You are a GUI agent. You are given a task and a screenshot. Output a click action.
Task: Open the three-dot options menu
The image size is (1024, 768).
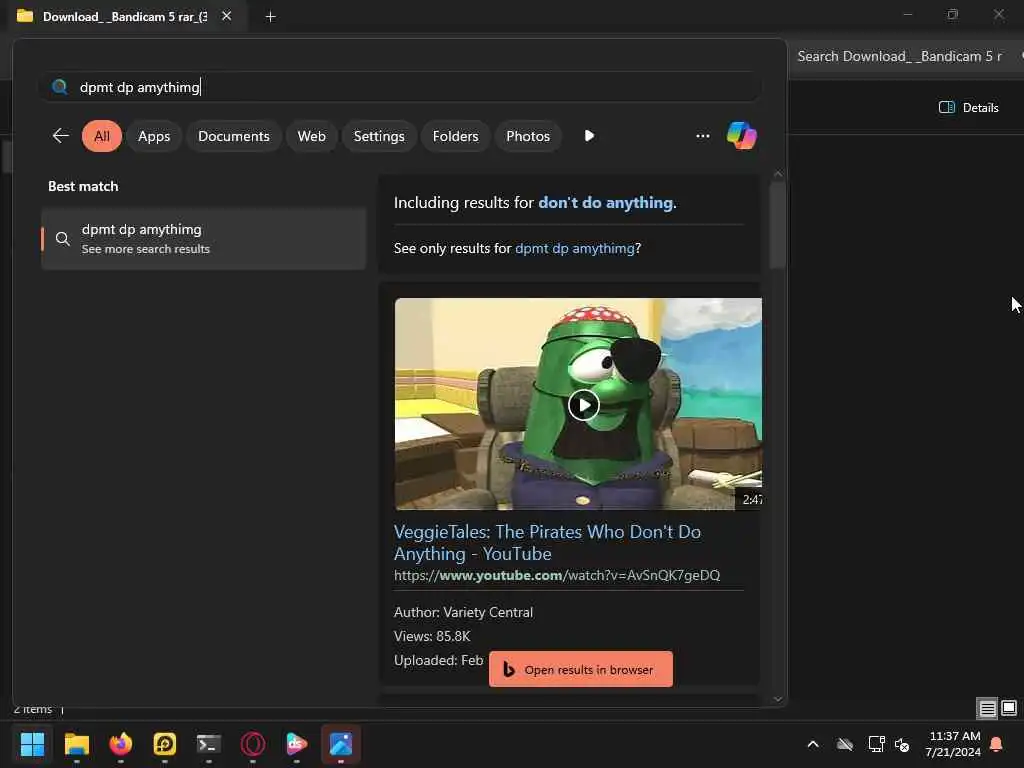(x=703, y=136)
